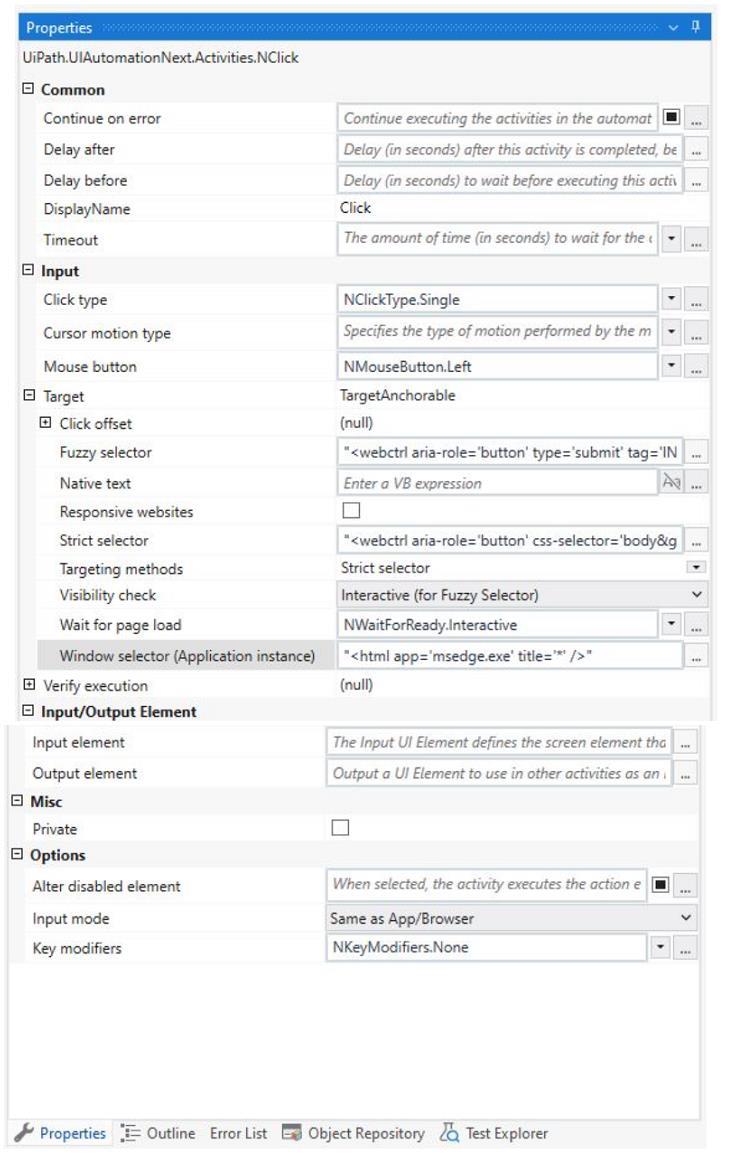
Task: Toggle the Continue on error checkbox
Action: tap(671, 118)
